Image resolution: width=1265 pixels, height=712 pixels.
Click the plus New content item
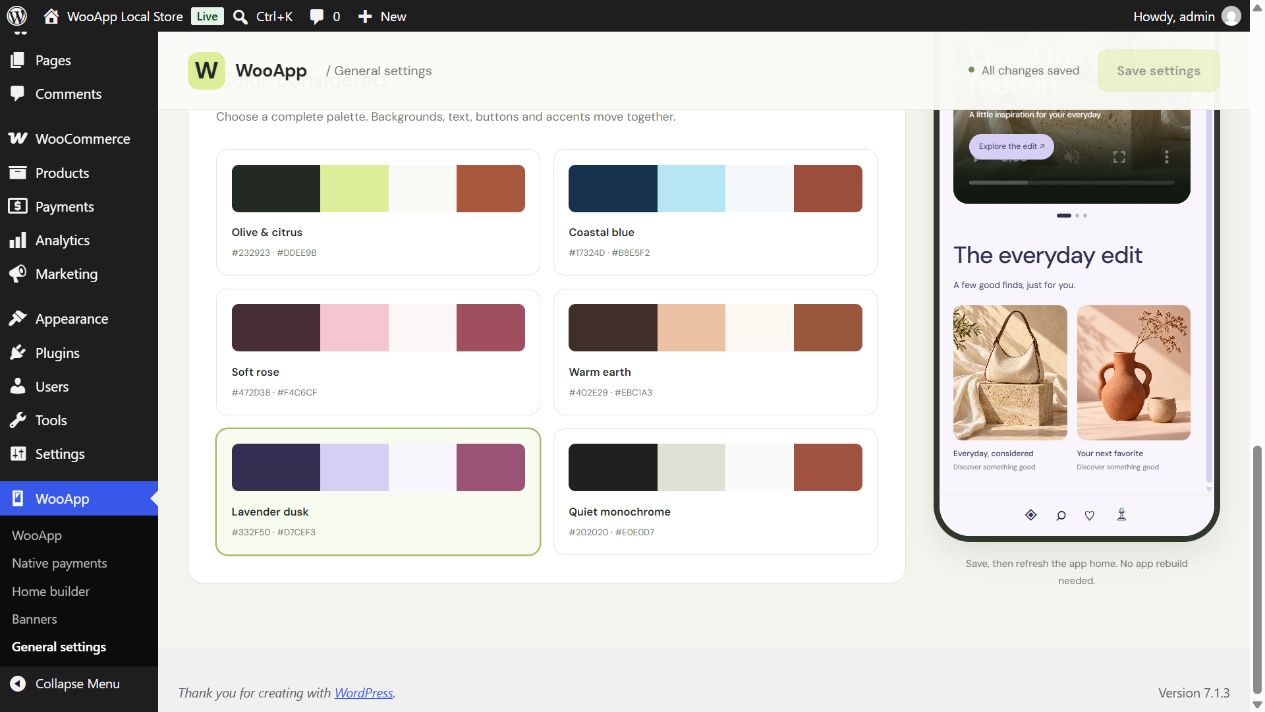pyautogui.click(x=382, y=16)
